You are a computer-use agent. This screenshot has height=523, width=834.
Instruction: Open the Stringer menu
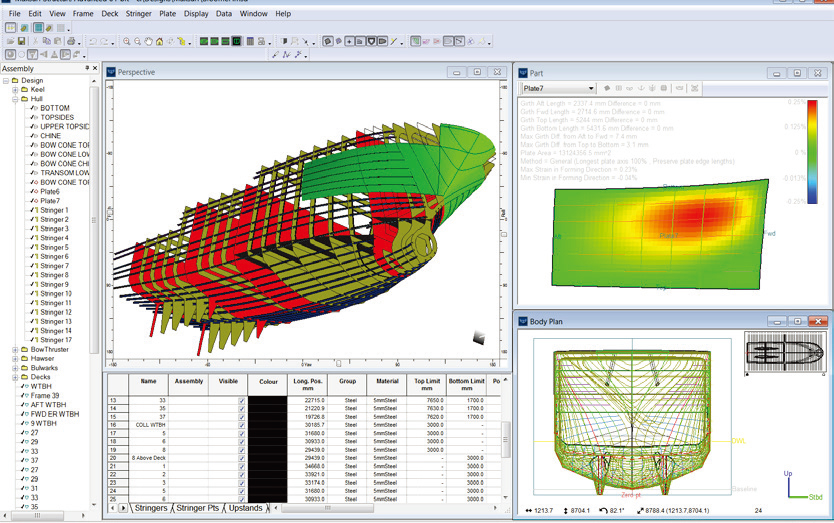click(139, 14)
